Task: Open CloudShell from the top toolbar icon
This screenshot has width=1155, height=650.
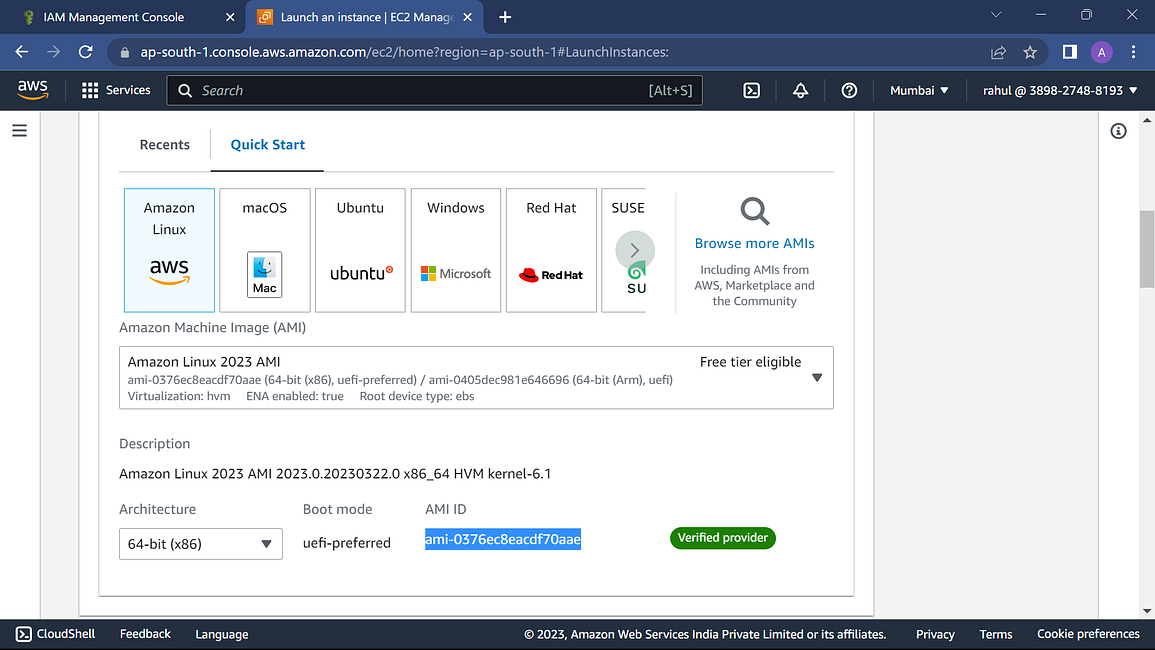Action: click(751, 91)
